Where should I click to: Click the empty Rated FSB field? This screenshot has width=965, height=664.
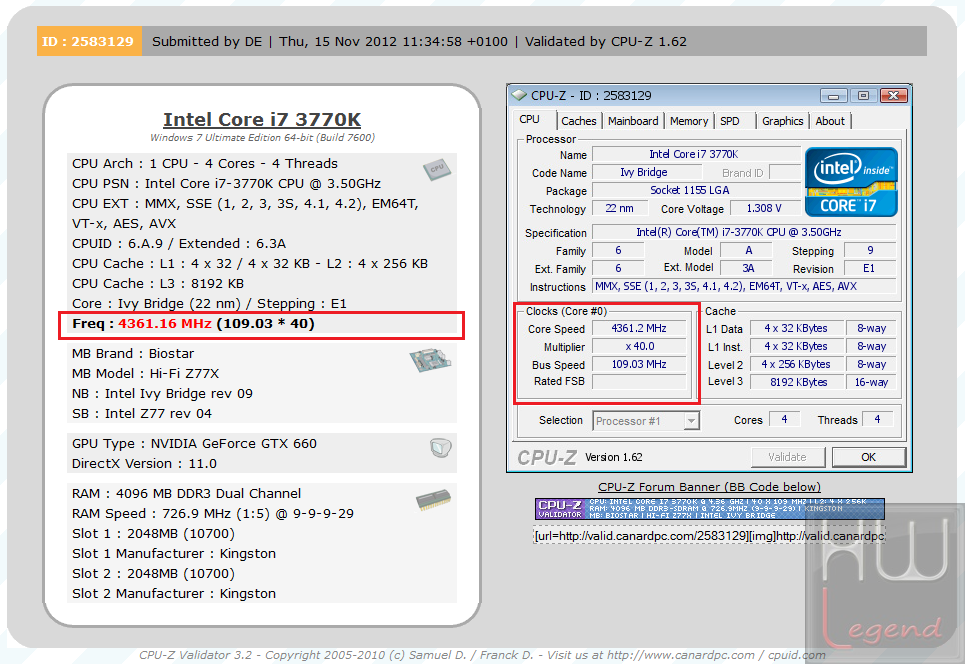click(x=639, y=382)
